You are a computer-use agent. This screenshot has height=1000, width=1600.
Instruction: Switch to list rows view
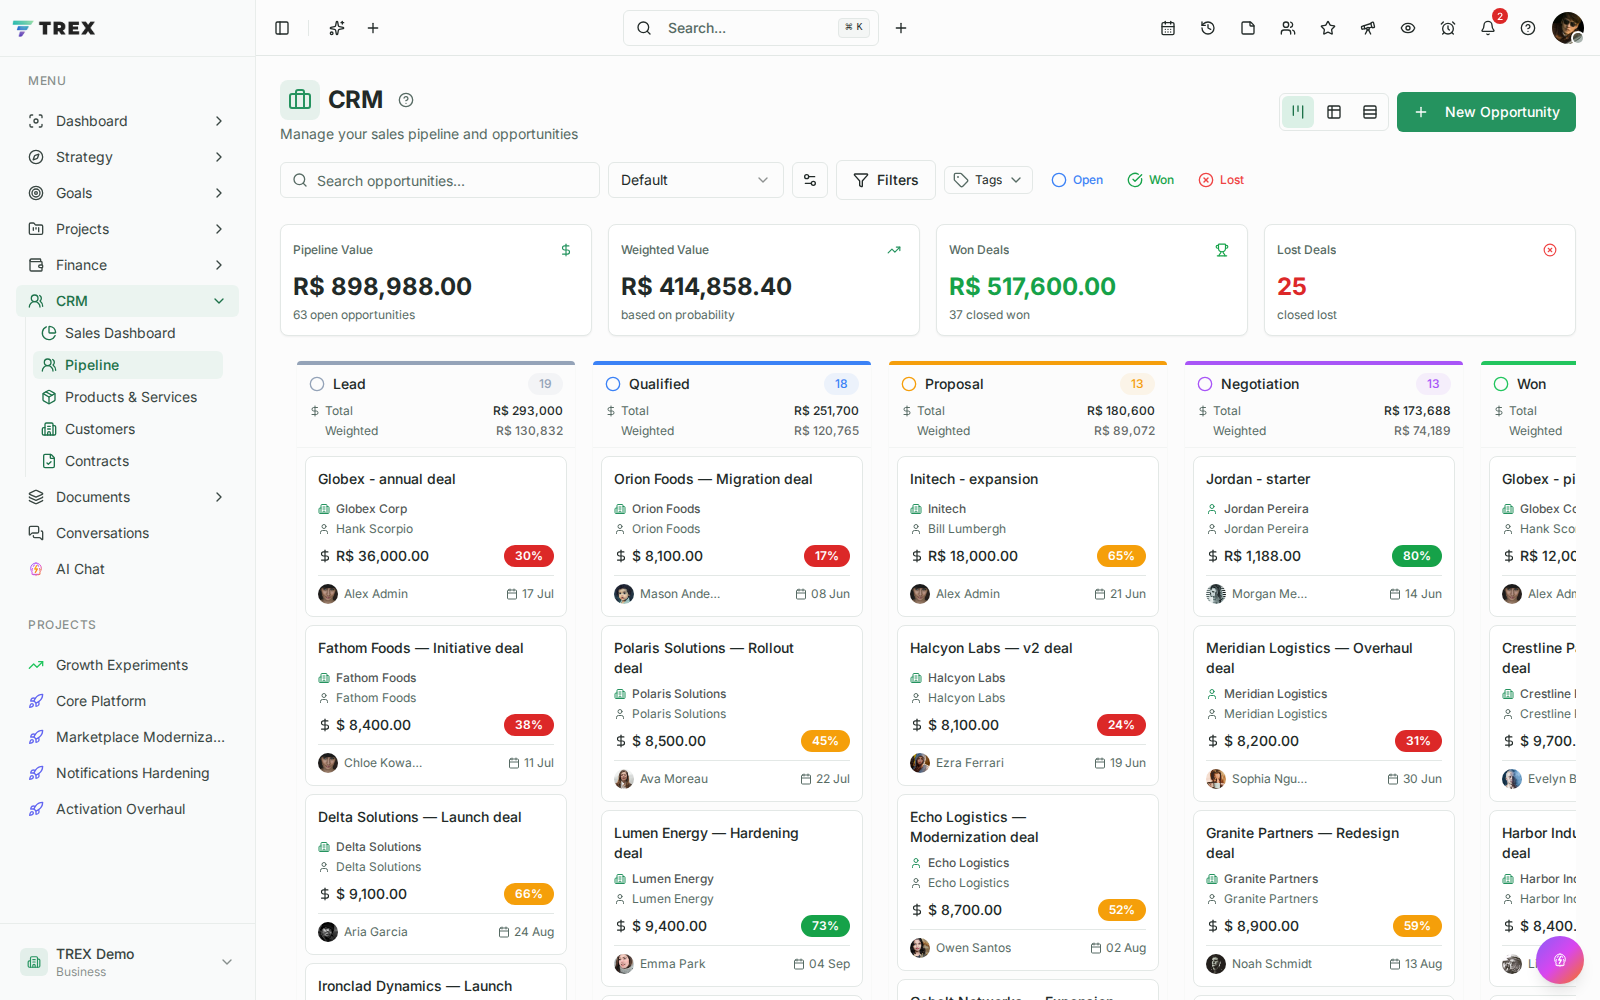(1370, 112)
